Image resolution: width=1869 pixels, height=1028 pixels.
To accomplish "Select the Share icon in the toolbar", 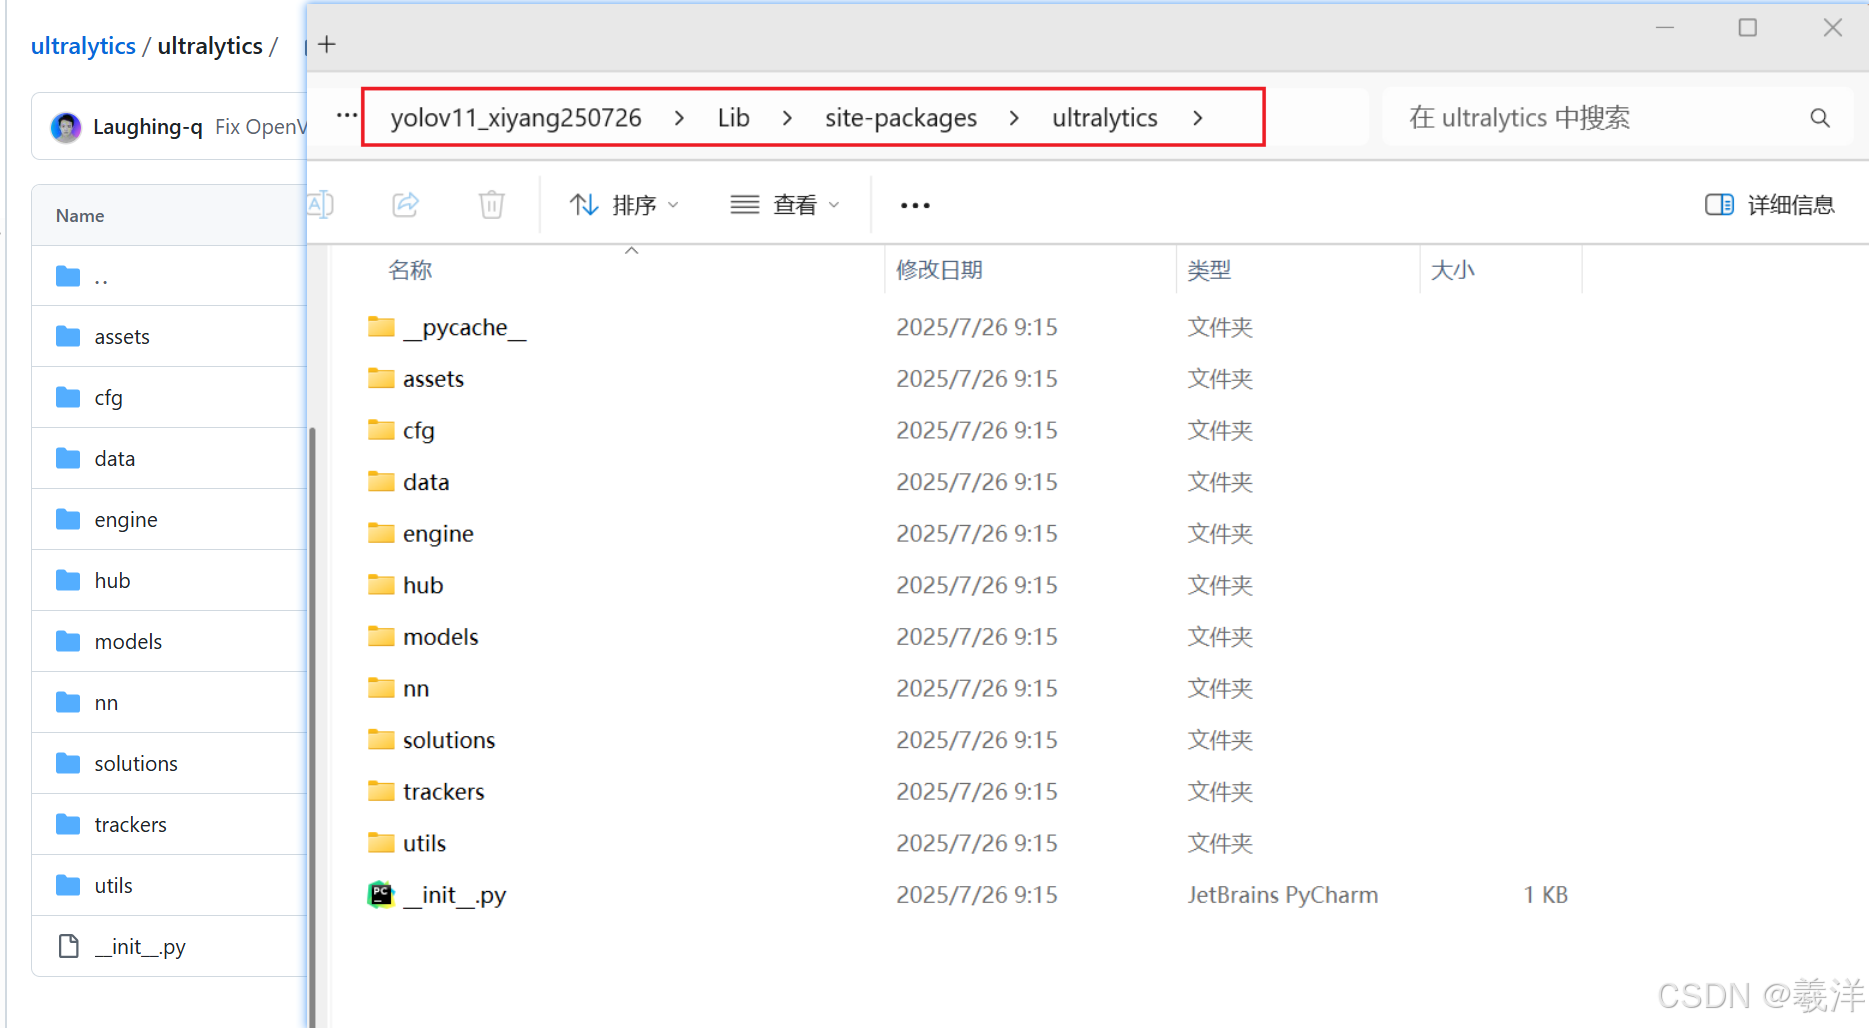I will tap(405, 204).
